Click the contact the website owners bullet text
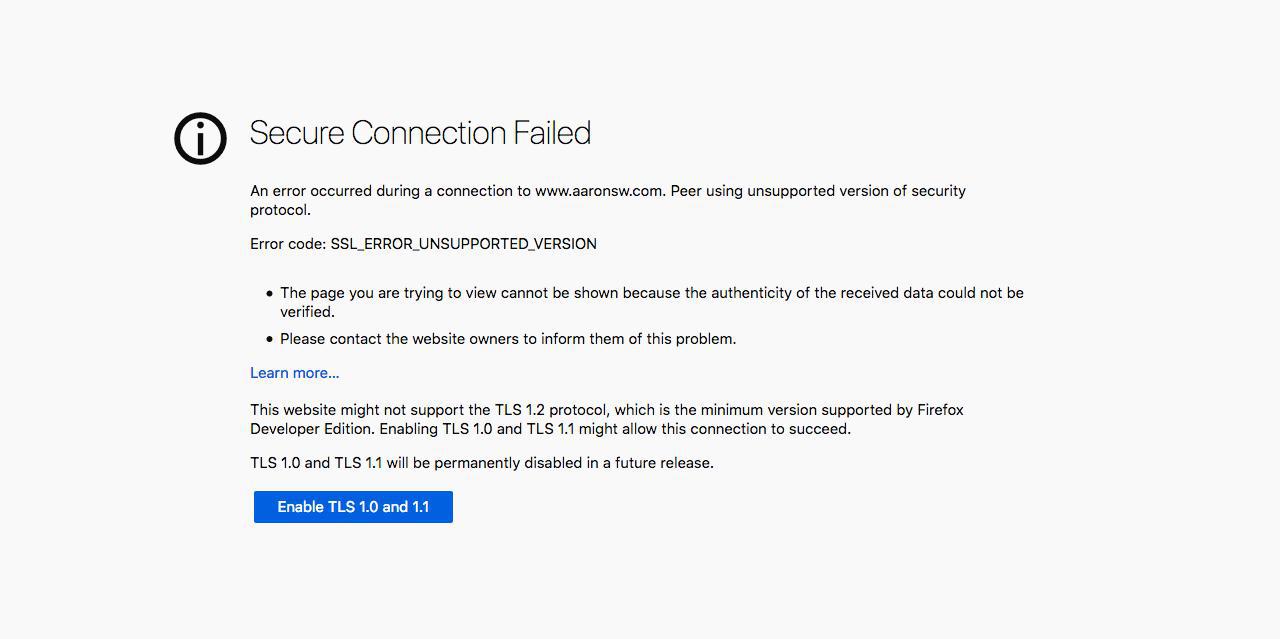Viewport: 1280px width, 639px height. 508,339
